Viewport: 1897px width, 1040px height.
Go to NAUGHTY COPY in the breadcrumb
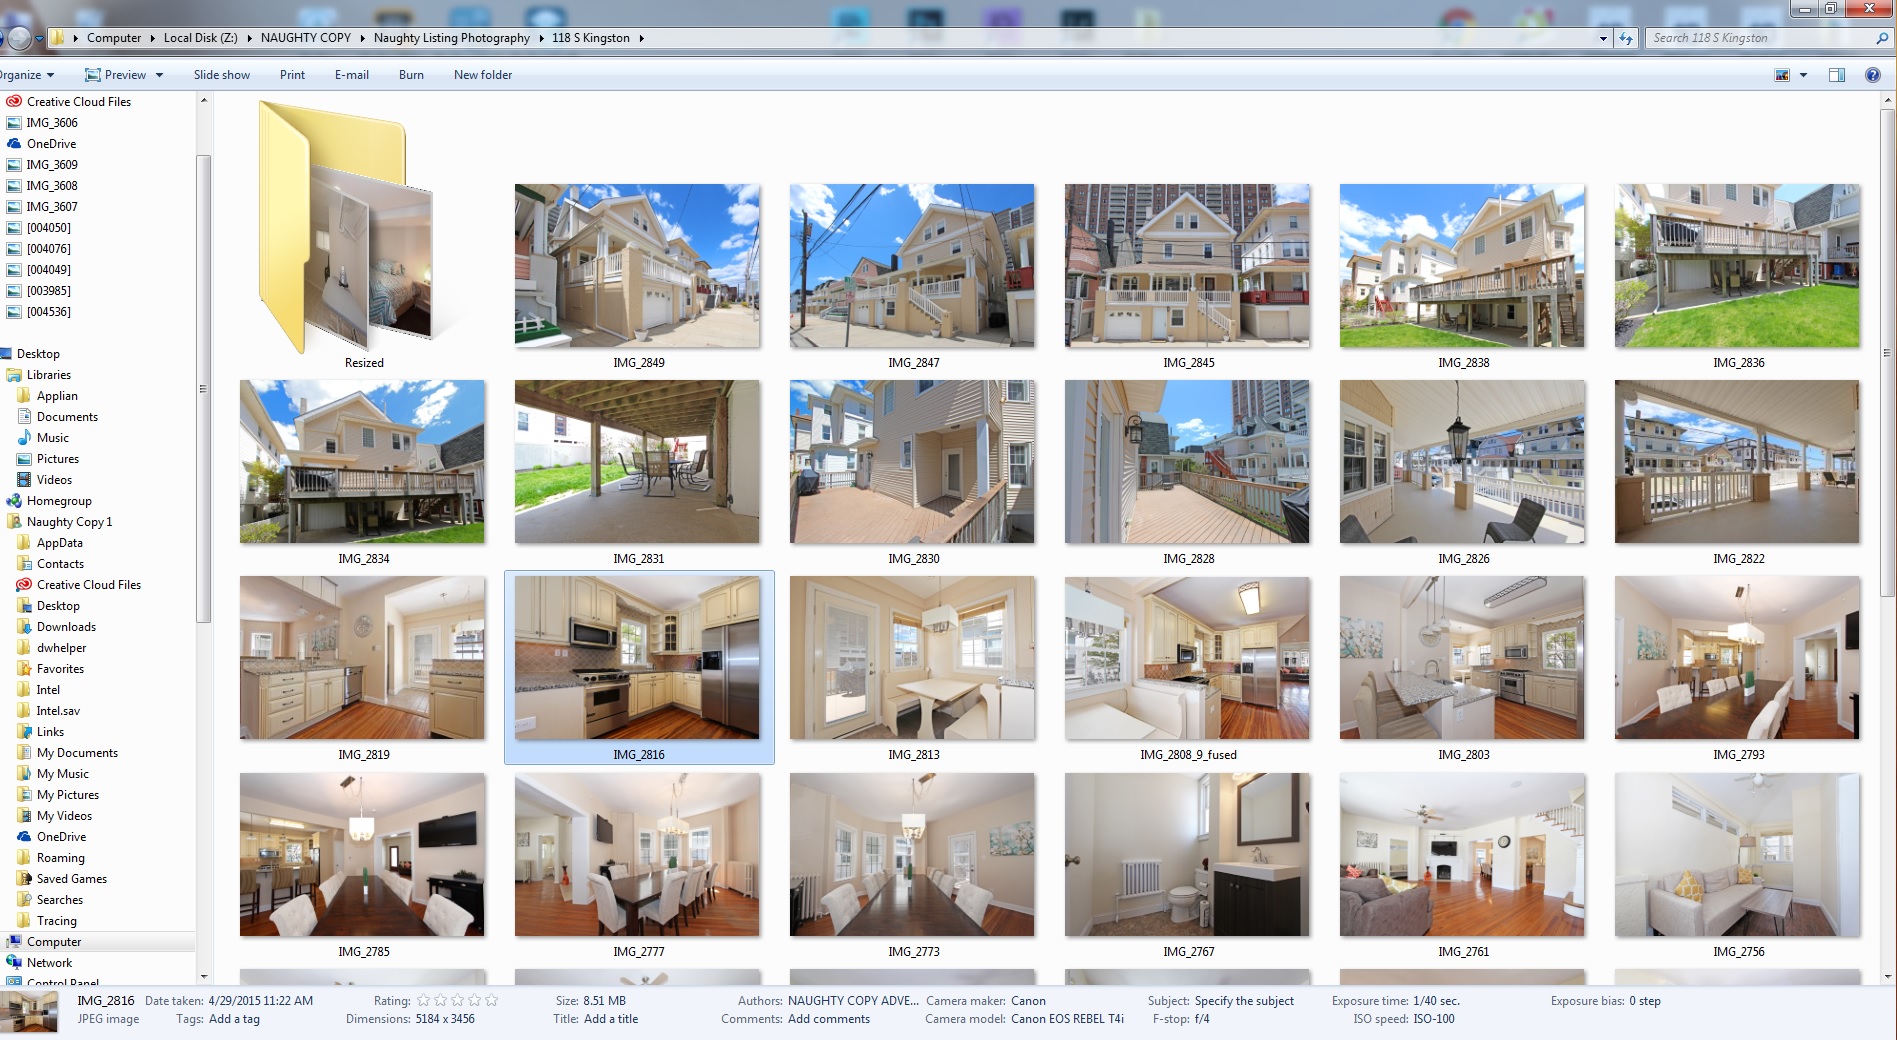(306, 38)
